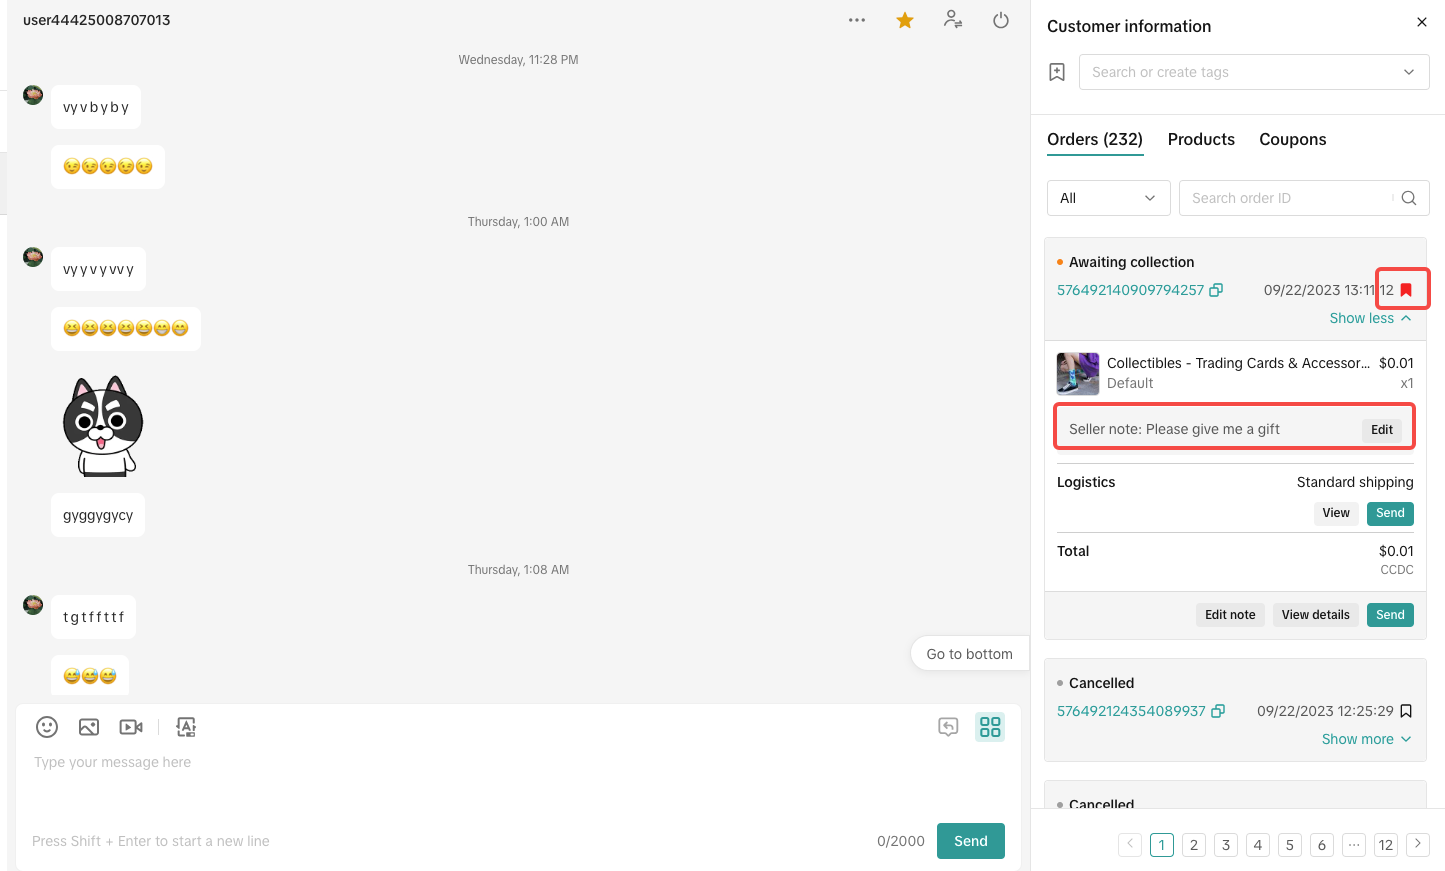This screenshot has width=1445, height=871.
Task: Click the video attachment icon
Action: pos(131,727)
